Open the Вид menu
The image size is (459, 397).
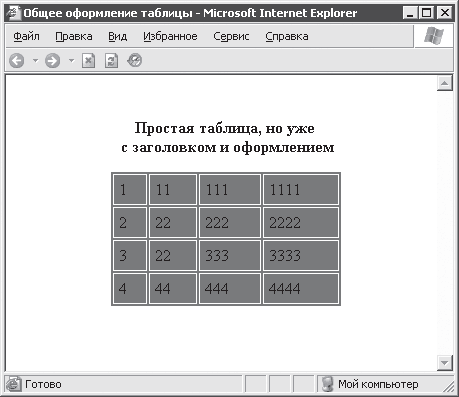coord(117,36)
